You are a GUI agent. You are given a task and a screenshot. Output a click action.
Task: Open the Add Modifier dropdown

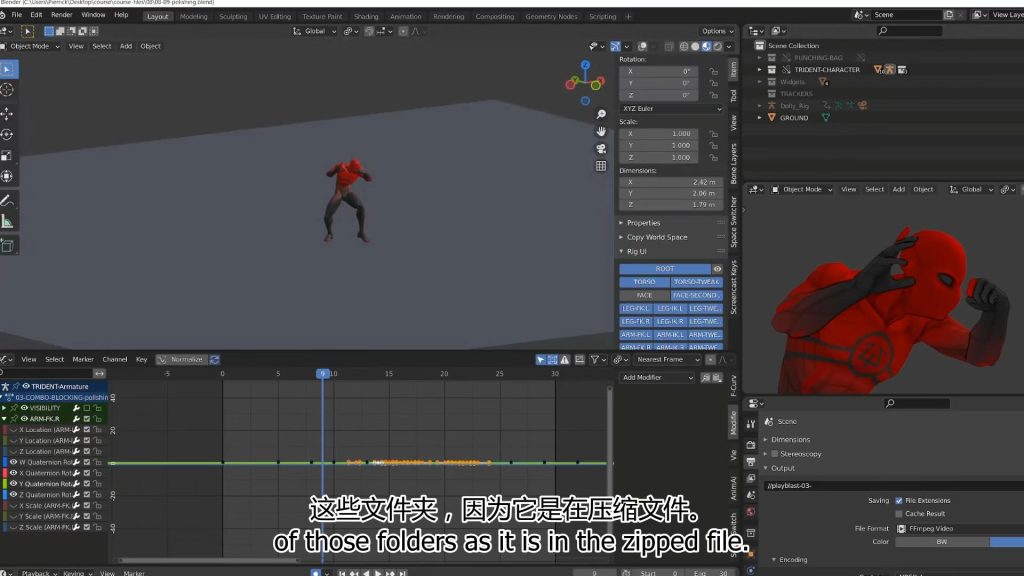click(656, 377)
